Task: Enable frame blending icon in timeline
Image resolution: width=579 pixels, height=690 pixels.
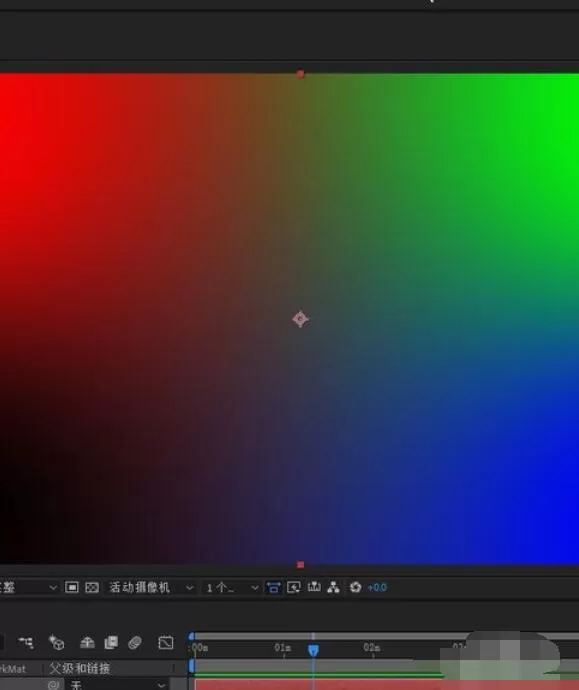Action: tap(111, 642)
